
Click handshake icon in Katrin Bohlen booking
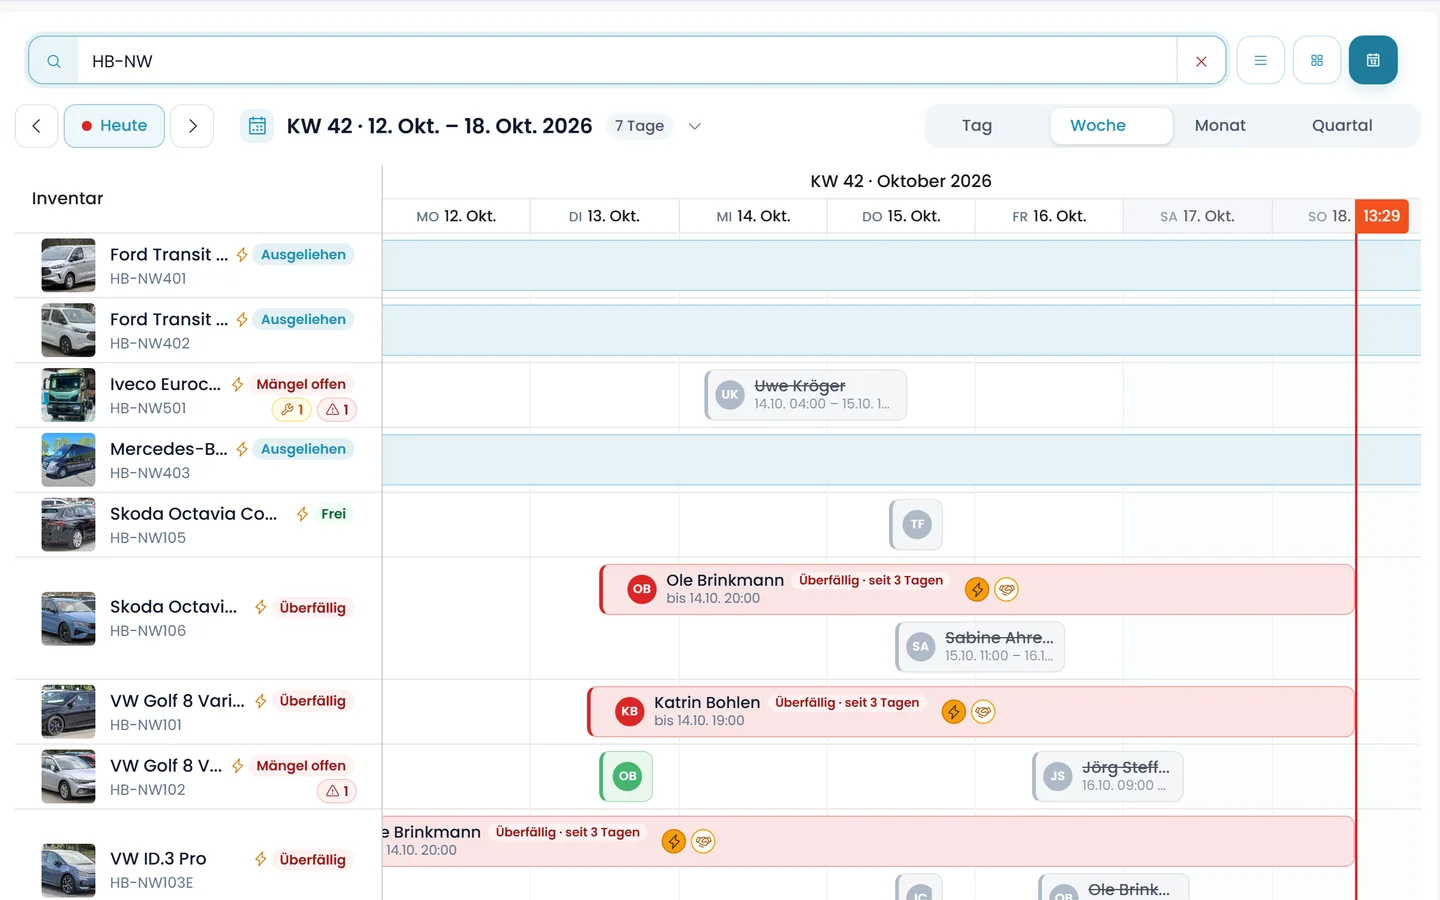point(983,712)
